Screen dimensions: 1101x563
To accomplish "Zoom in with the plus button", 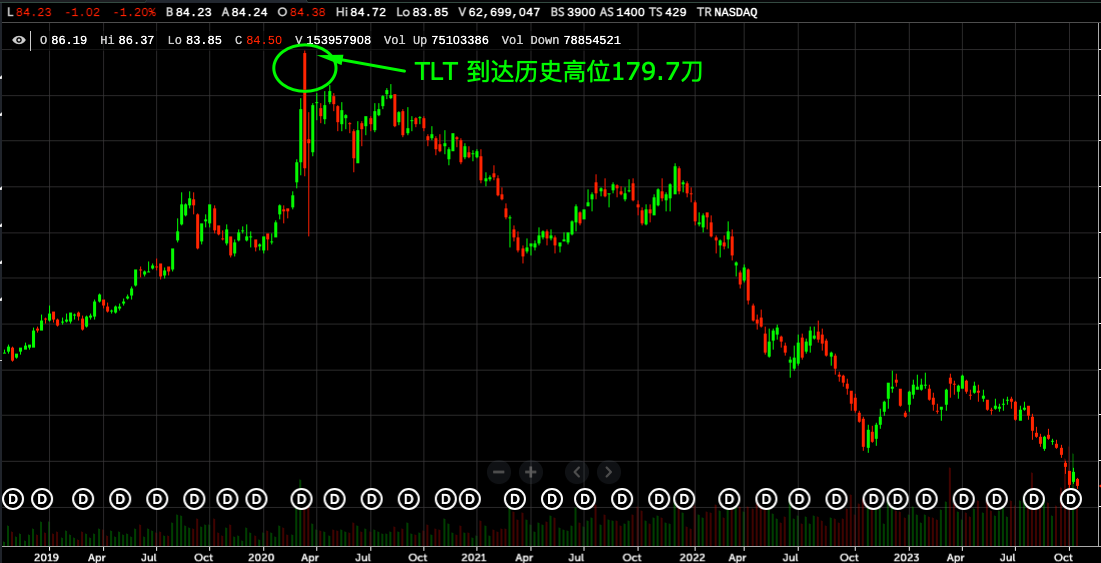I will pos(531,472).
